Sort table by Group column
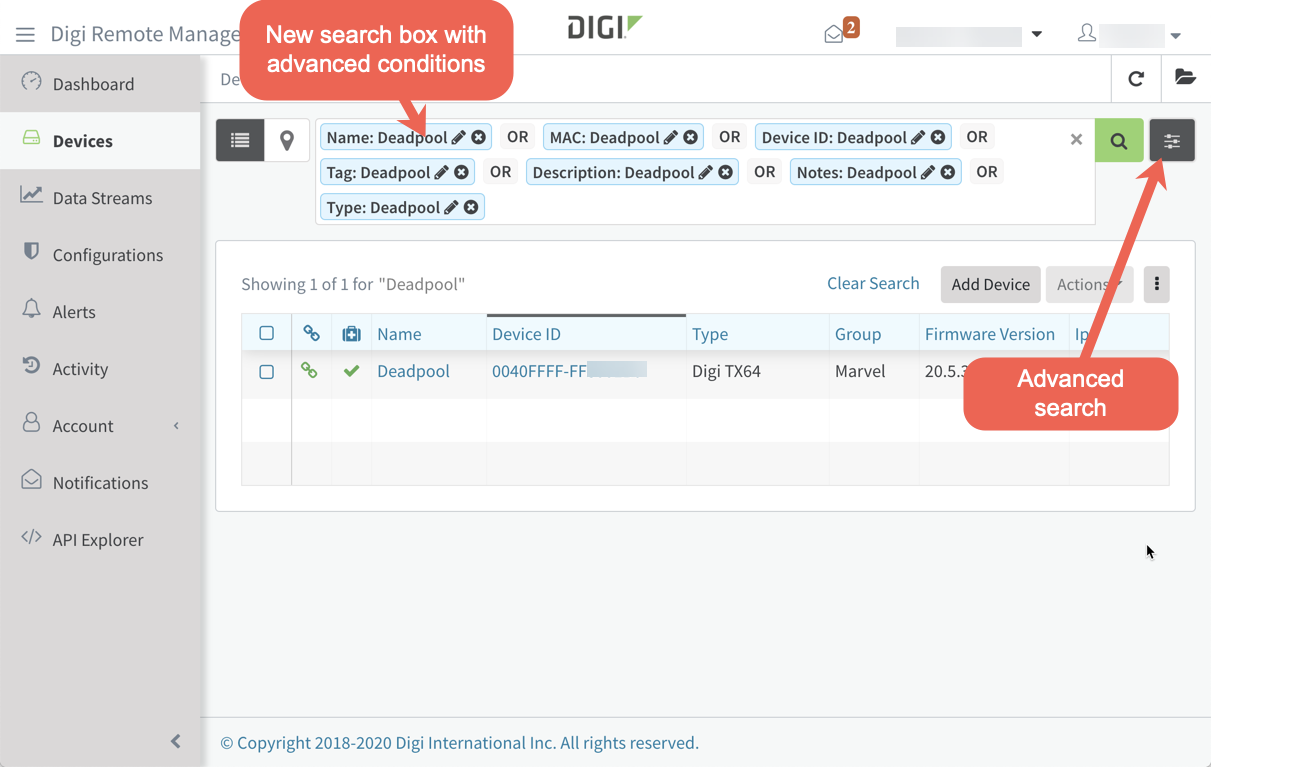This screenshot has width=1311, height=767. click(x=858, y=334)
